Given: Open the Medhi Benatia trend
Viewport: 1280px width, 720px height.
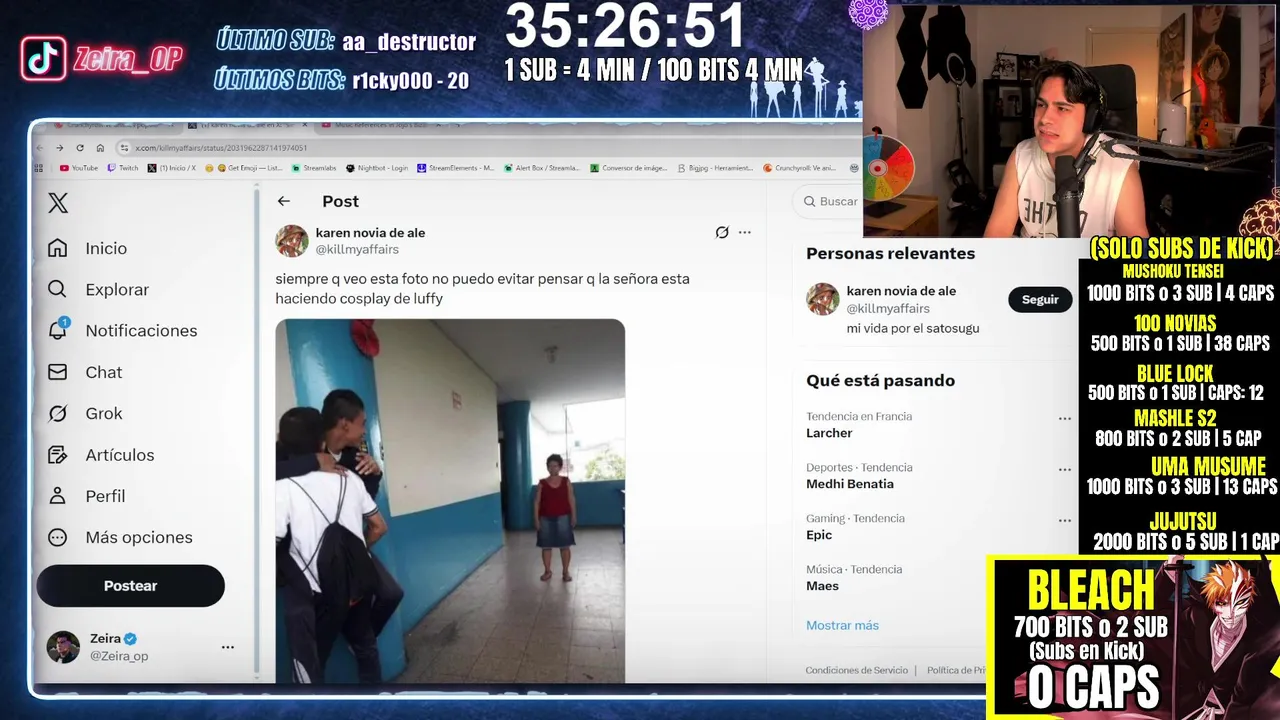Looking at the screenshot, I should [x=850, y=484].
